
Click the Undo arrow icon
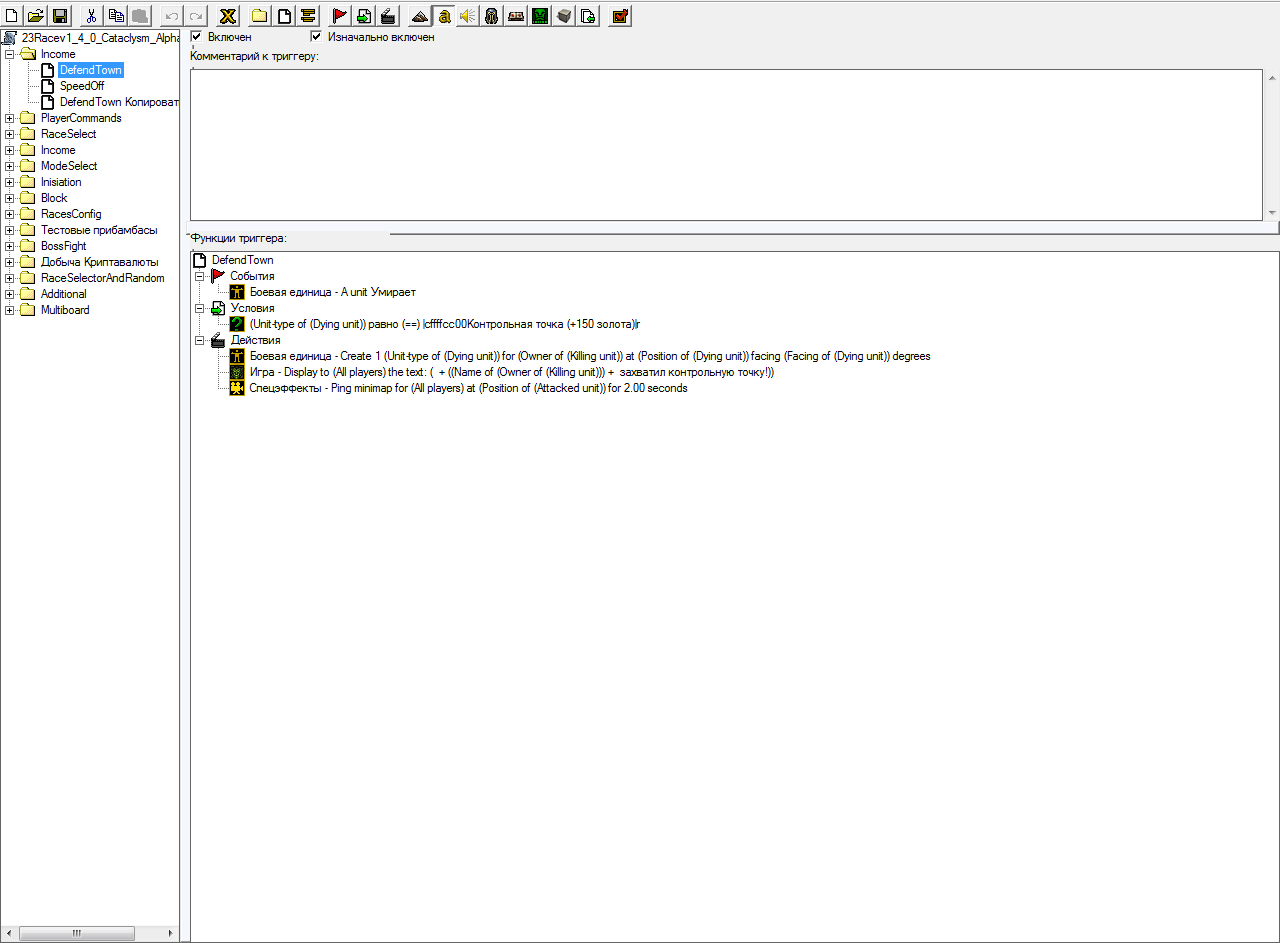click(x=172, y=15)
